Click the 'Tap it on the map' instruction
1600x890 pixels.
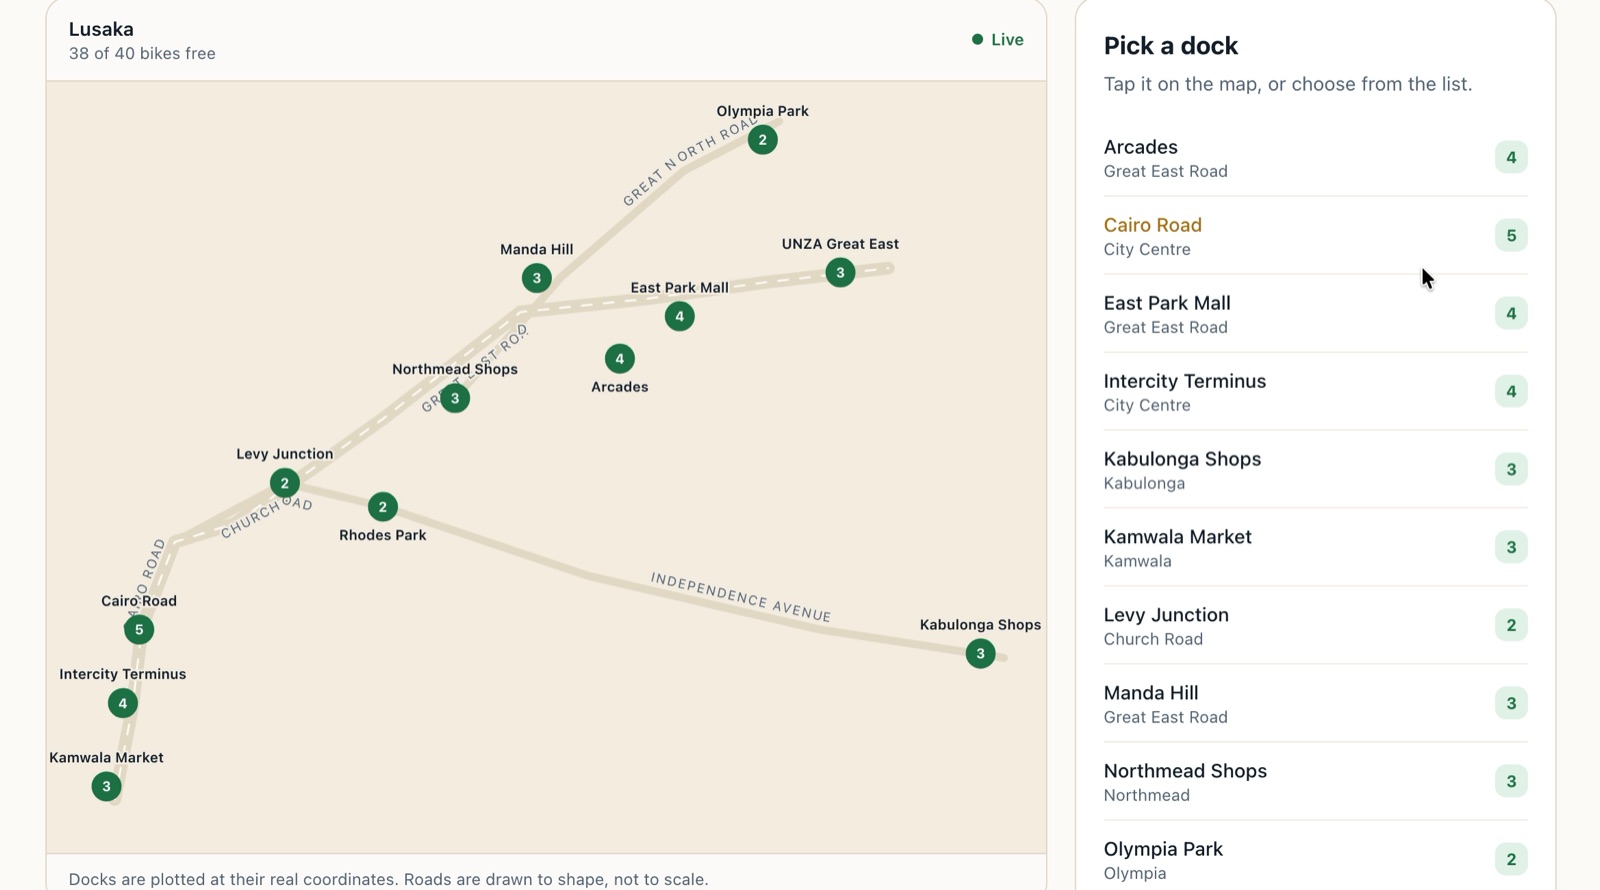click(x=1288, y=84)
